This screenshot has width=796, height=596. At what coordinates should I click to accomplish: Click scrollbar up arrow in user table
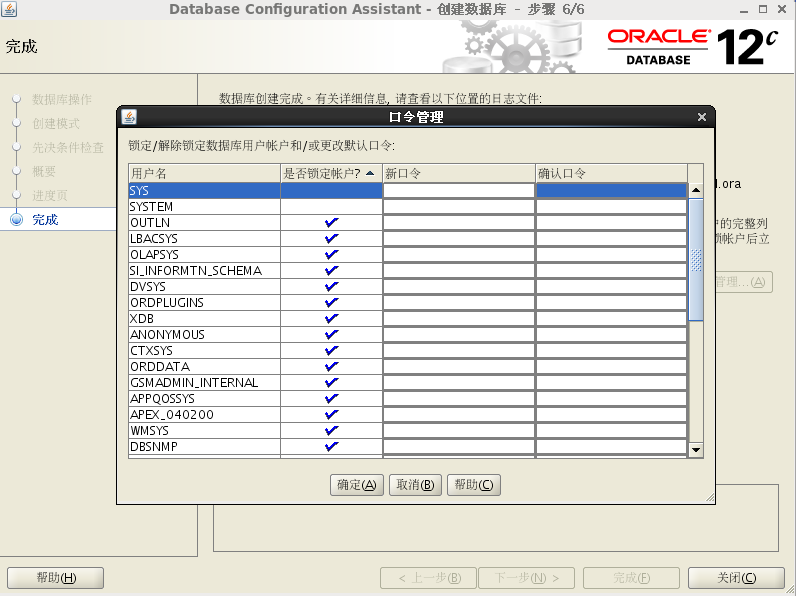(x=696, y=190)
